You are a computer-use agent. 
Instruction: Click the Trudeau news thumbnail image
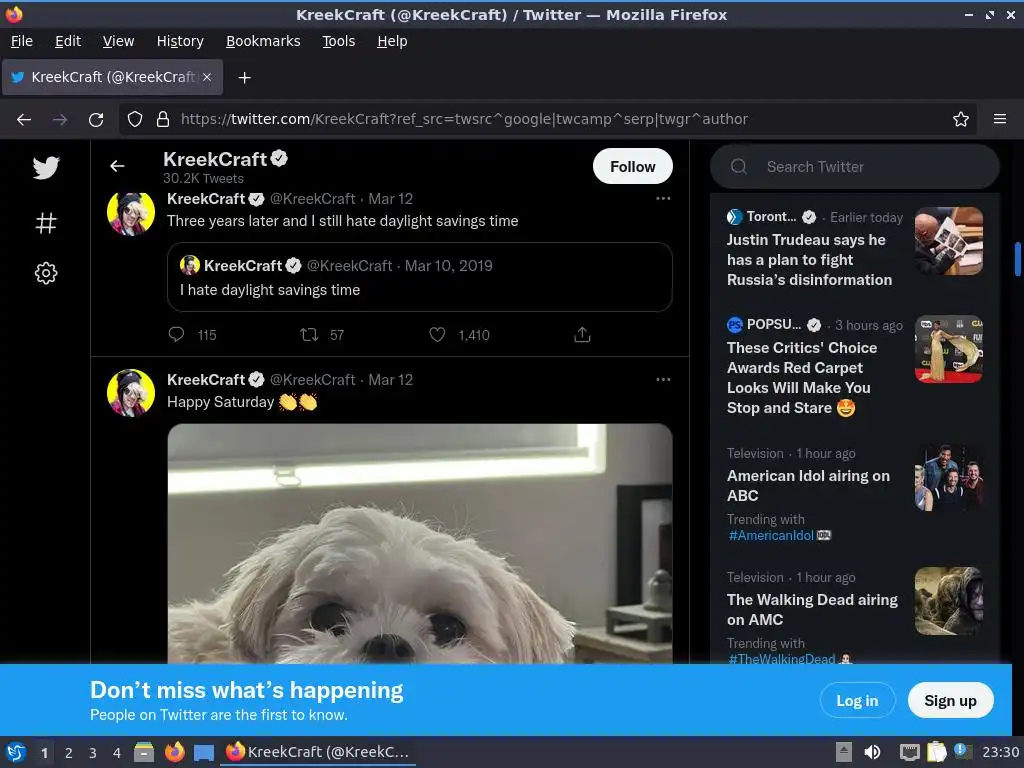click(949, 240)
